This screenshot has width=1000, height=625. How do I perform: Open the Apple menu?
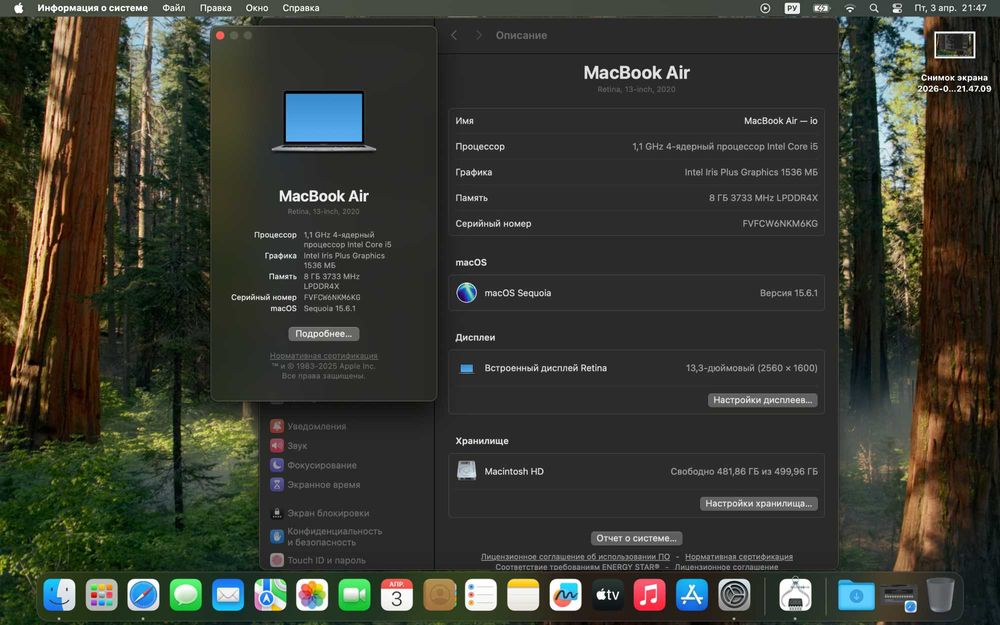tap(18, 8)
